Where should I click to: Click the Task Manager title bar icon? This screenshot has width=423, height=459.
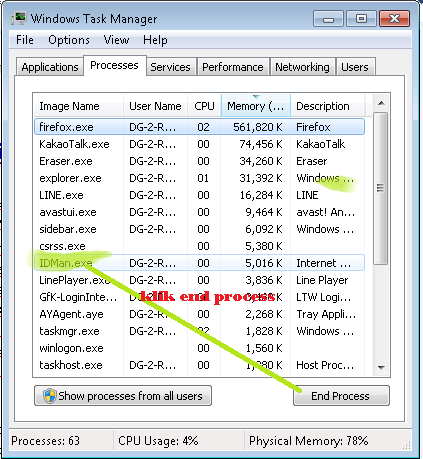coord(18,18)
